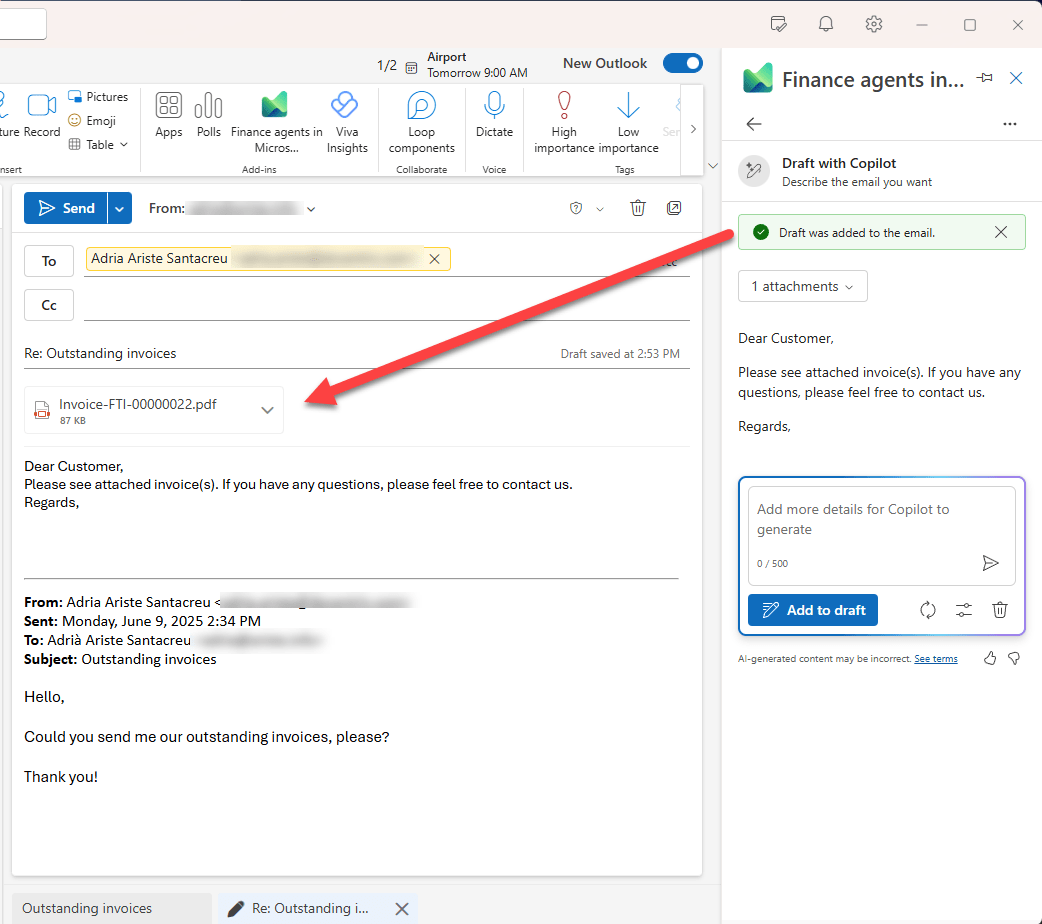Go back in the Finance agents pane
The width and height of the screenshot is (1042, 924).
tap(754, 124)
